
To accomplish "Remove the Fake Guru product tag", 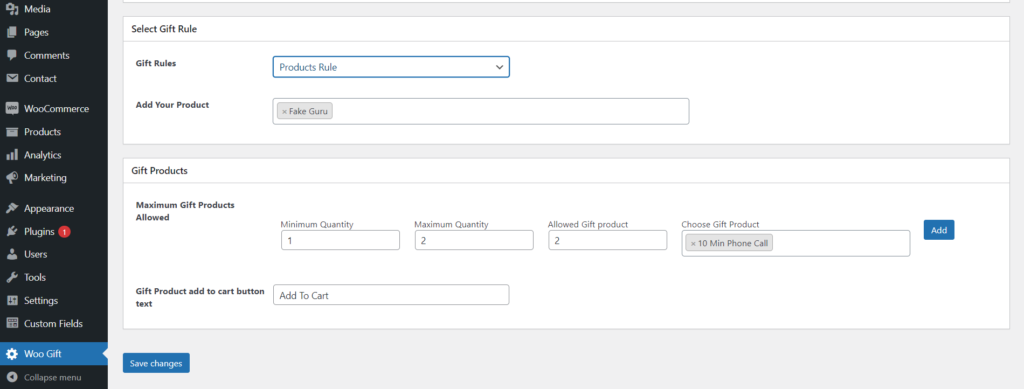I will (x=284, y=112).
